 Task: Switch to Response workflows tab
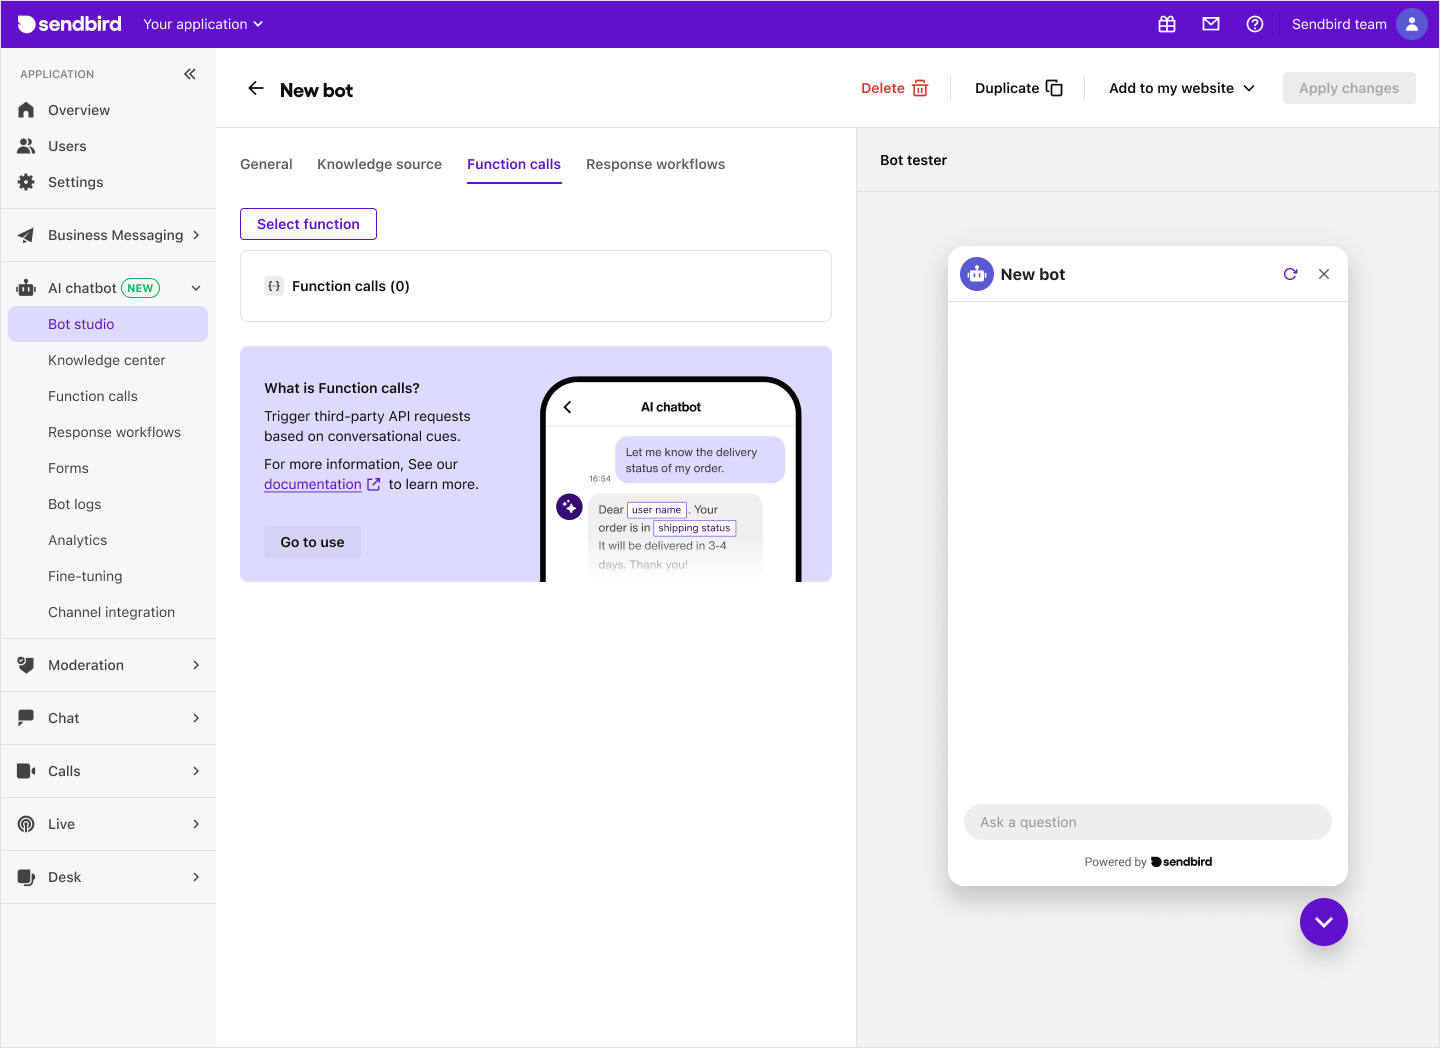655,164
